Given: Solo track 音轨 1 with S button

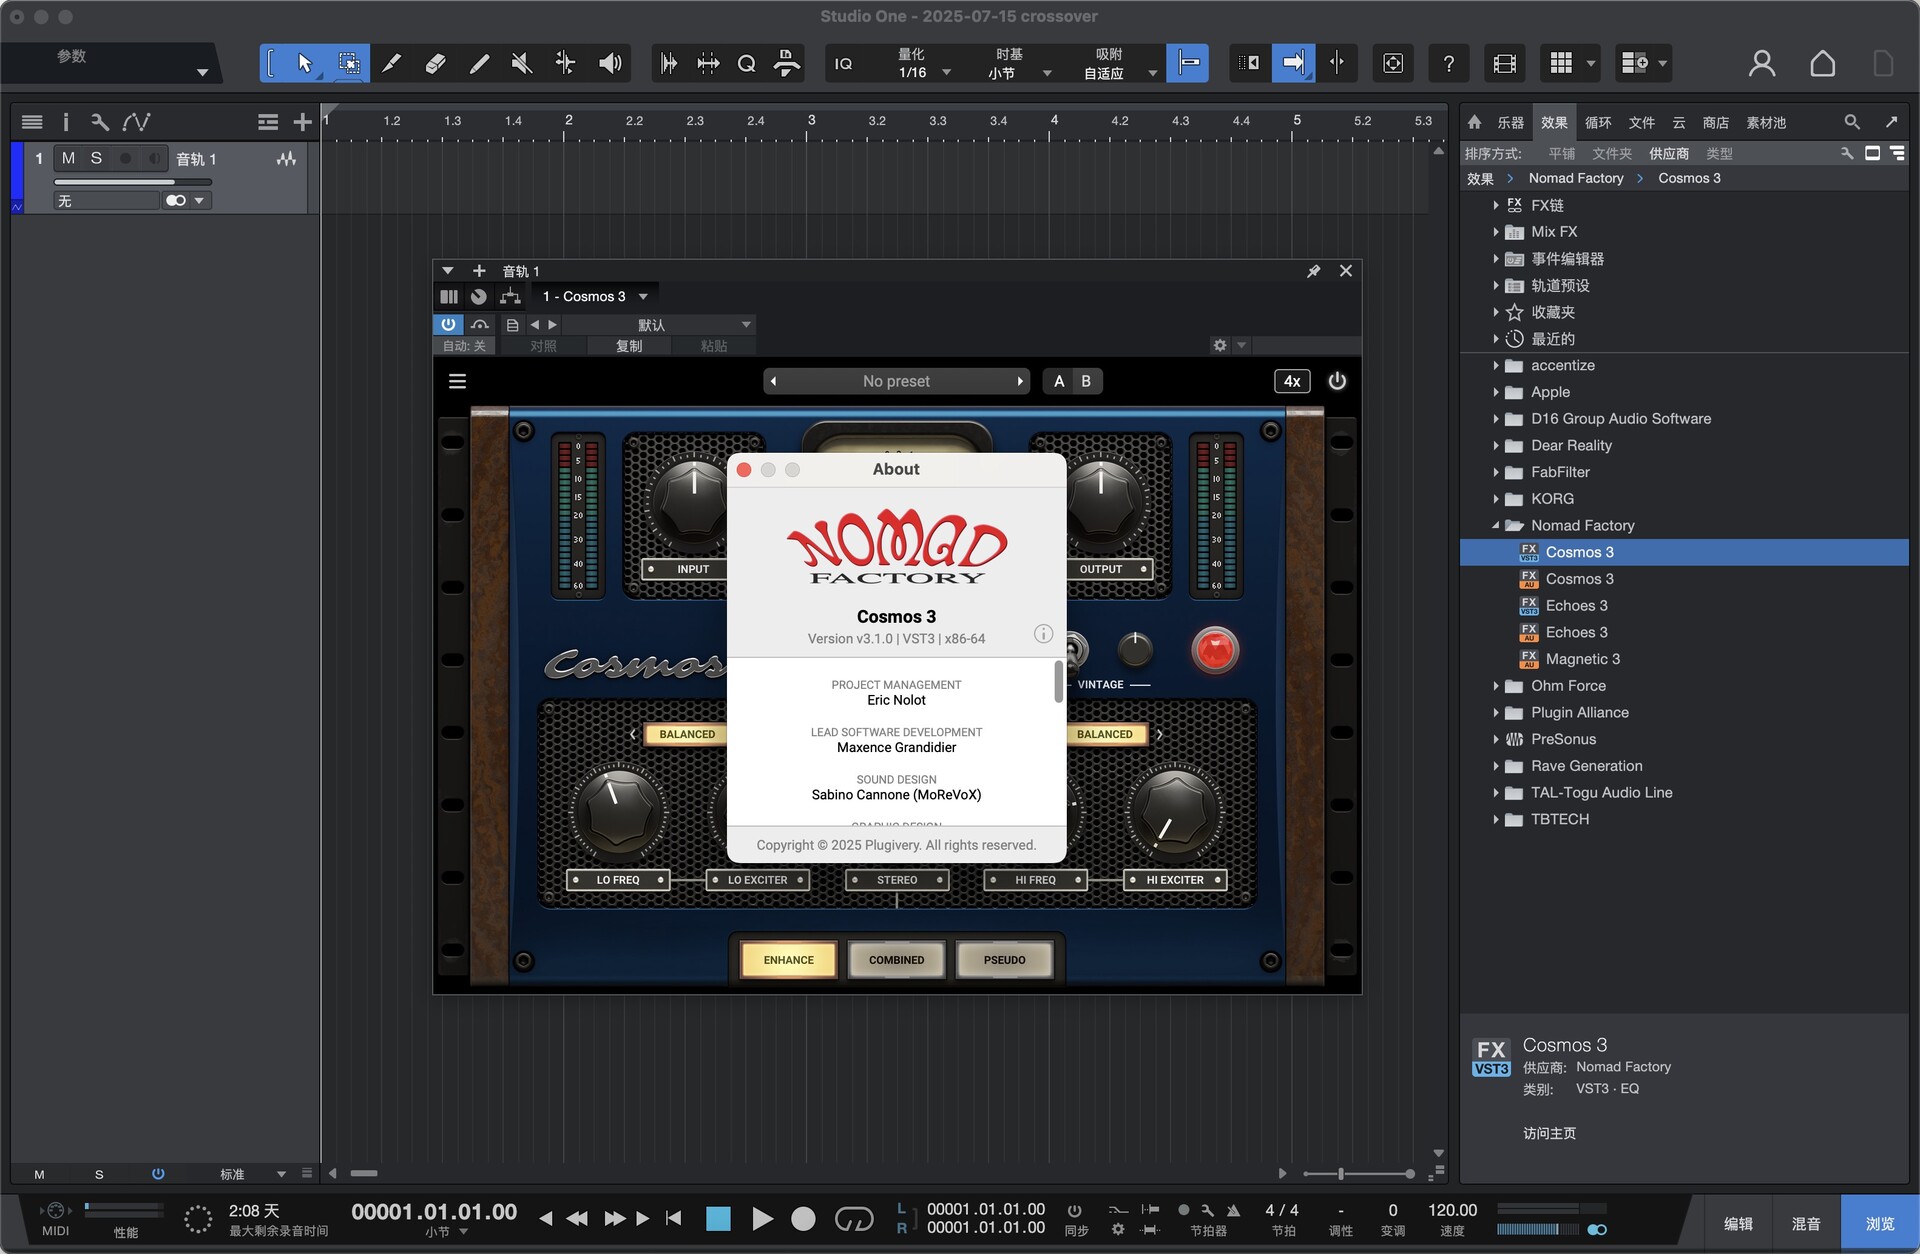Looking at the screenshot, I should (96, 158).
